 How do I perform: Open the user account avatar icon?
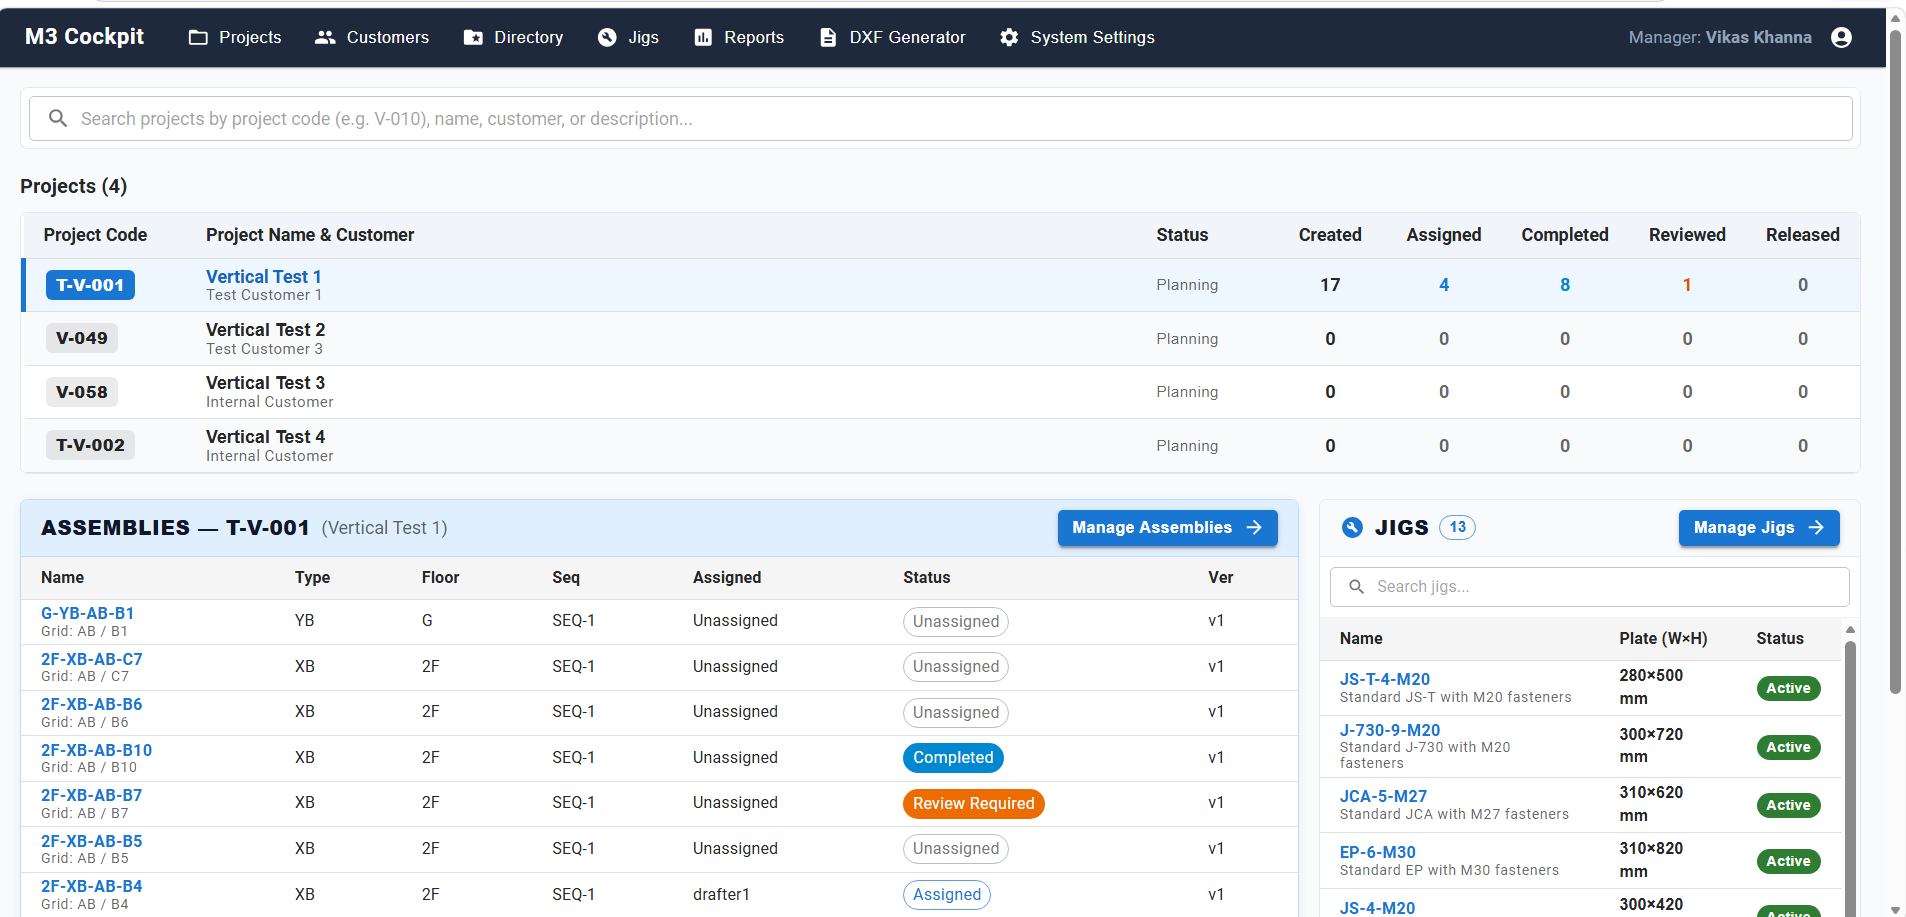coord(1841,37)
